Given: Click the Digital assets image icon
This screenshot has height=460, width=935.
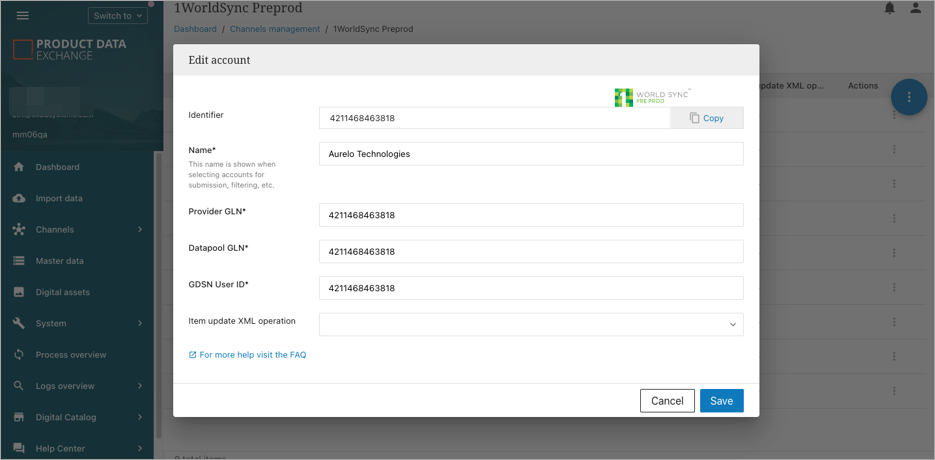Looking at the screenshot, I should click(19, 292).
